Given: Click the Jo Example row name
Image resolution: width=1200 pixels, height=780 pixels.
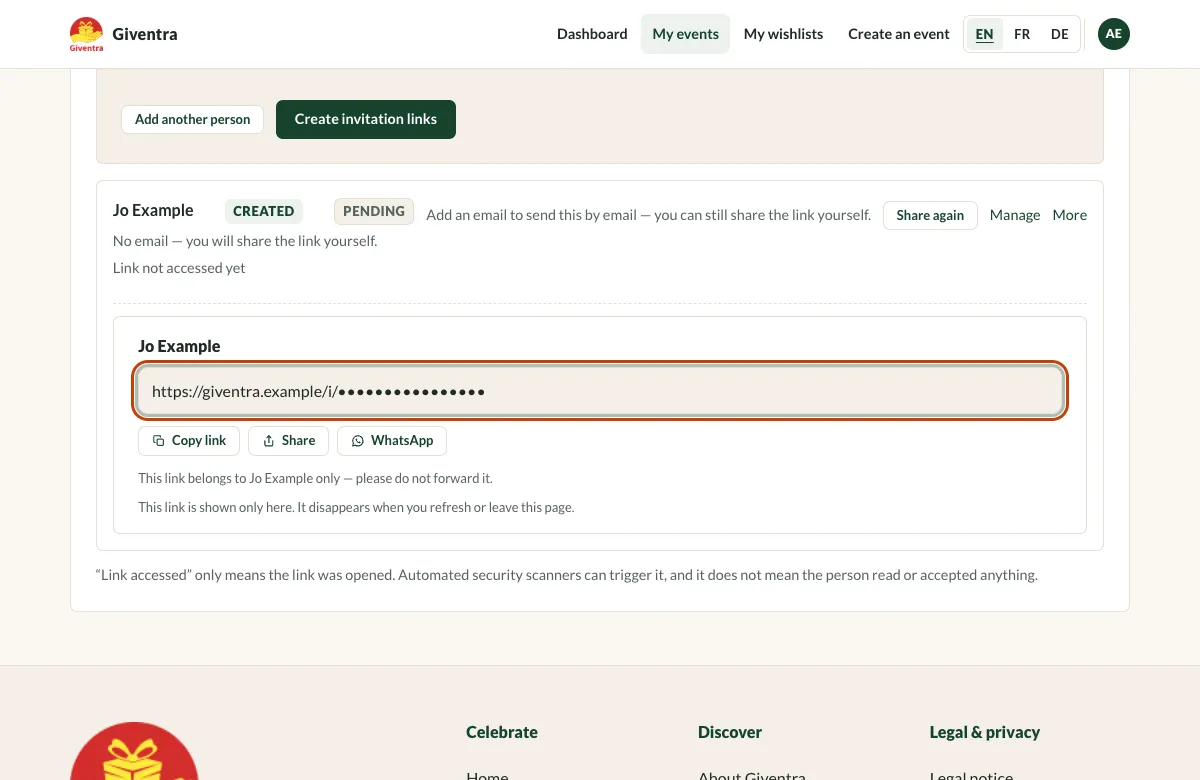Looking at the screenshot, I should click(x=153, y=210).
